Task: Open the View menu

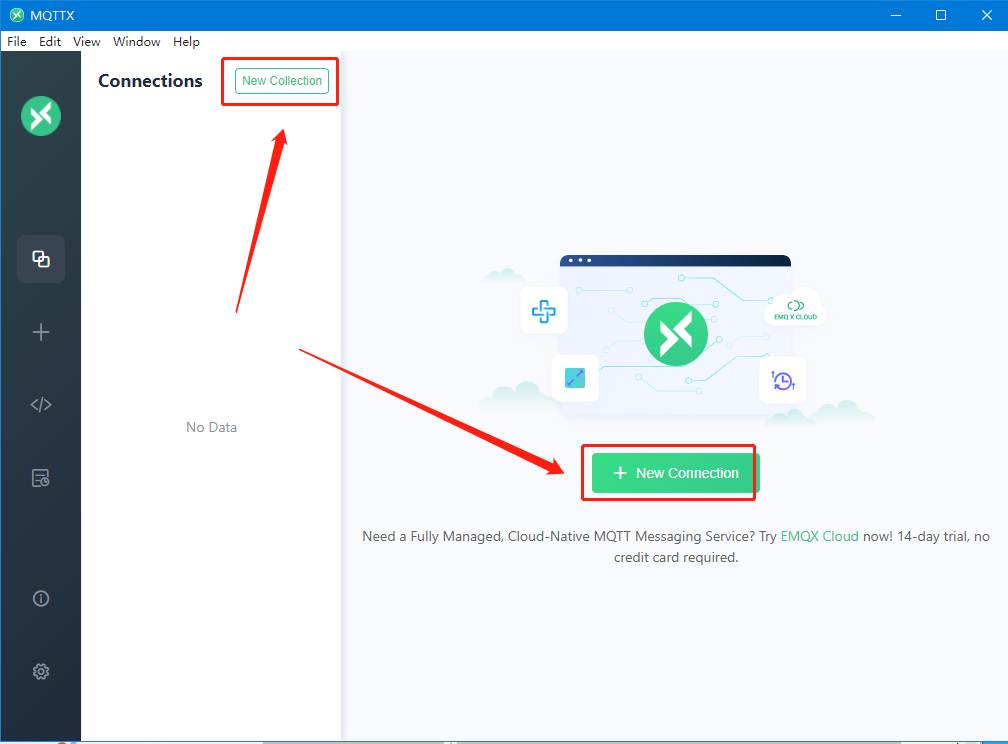Action: (87, 42)
